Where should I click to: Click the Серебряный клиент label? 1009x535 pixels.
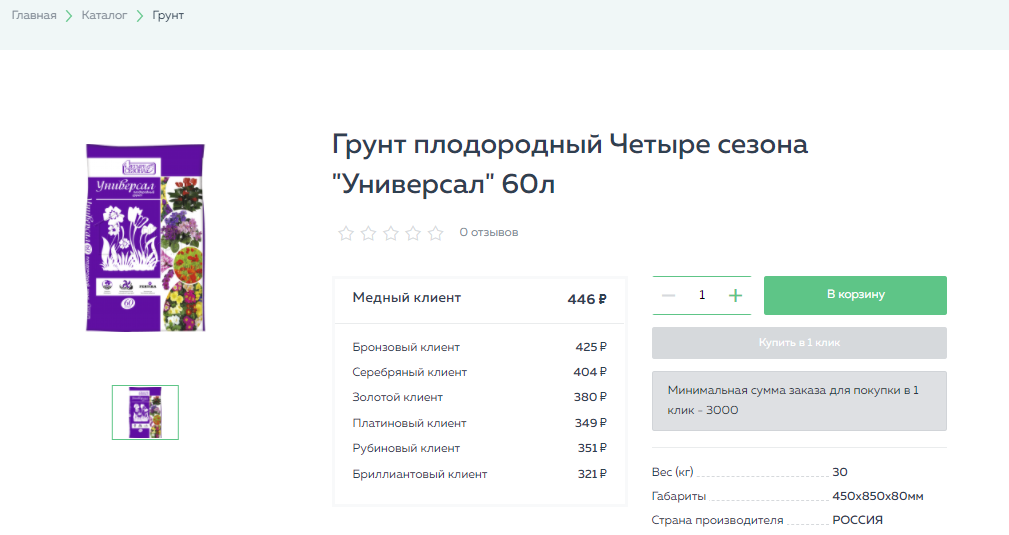[x=409, y=372]
